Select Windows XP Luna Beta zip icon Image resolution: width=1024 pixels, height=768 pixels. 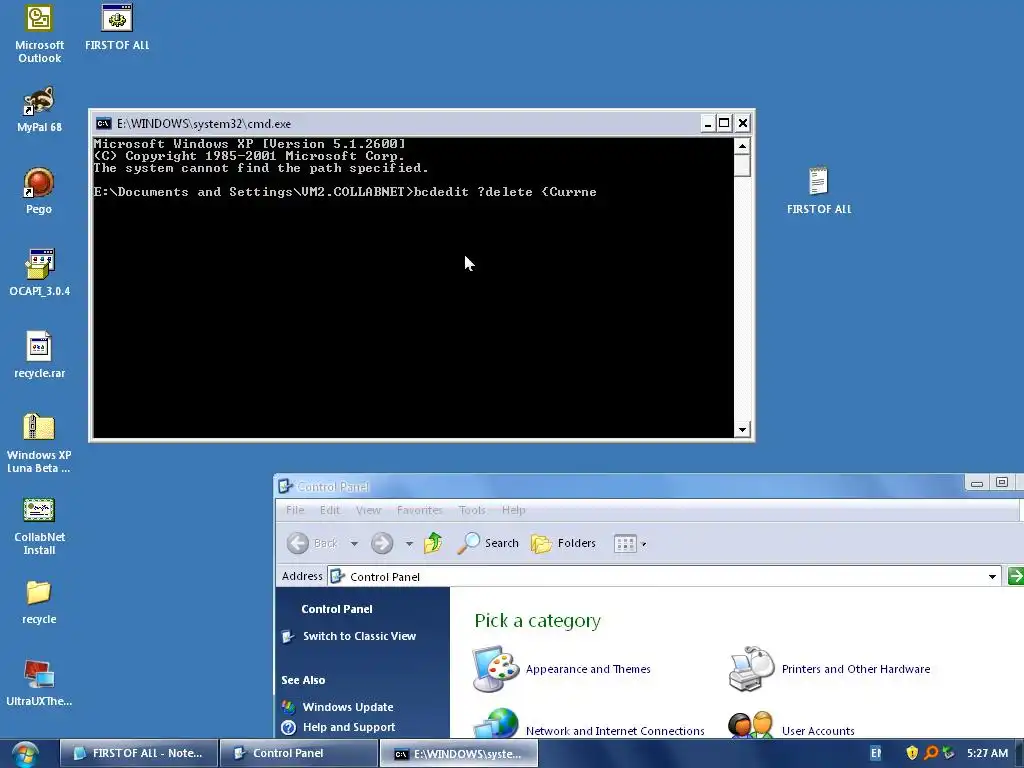pos(39,443)
